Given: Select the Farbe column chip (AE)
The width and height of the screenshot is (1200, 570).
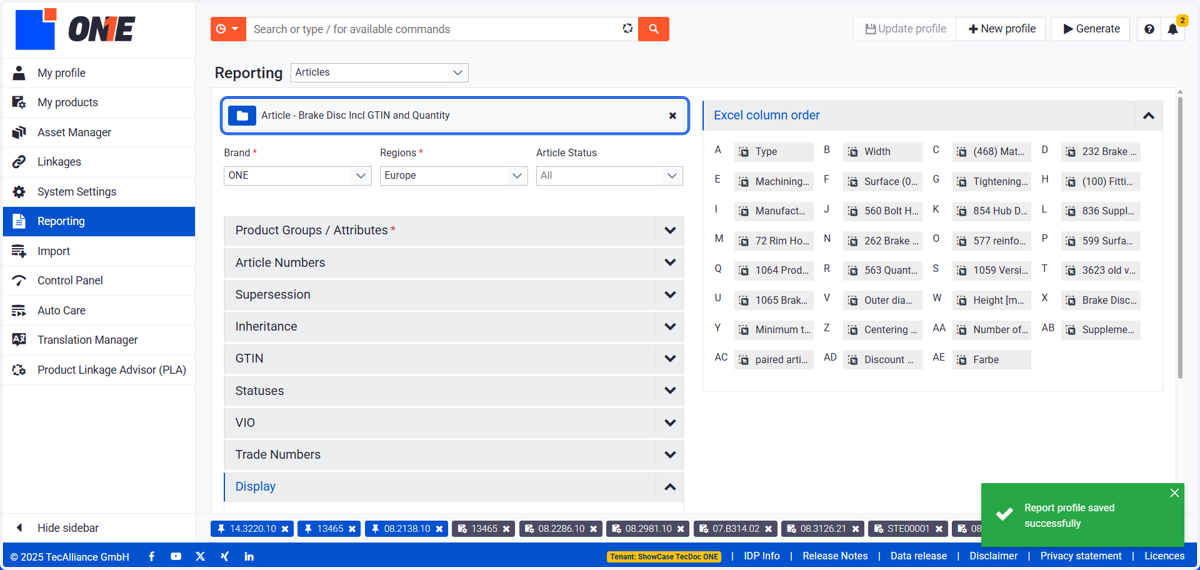Looking at the screenshot, I should [x=991, y=360].
